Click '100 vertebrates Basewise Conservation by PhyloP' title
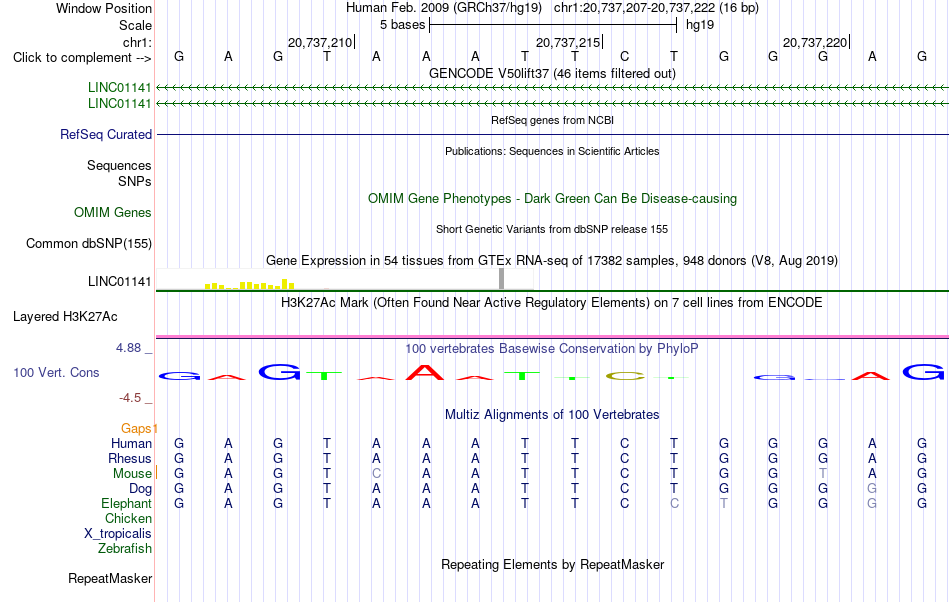Screen dimensions: 950x602 tap(552, 348)
